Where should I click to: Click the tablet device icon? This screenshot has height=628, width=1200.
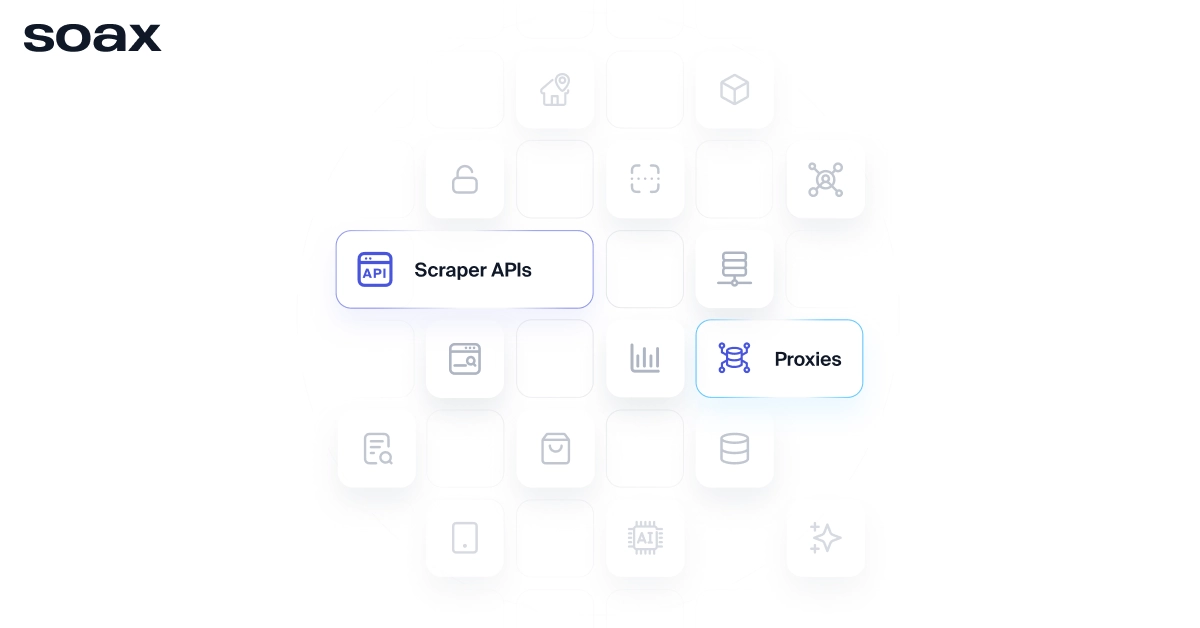point(465,538)
